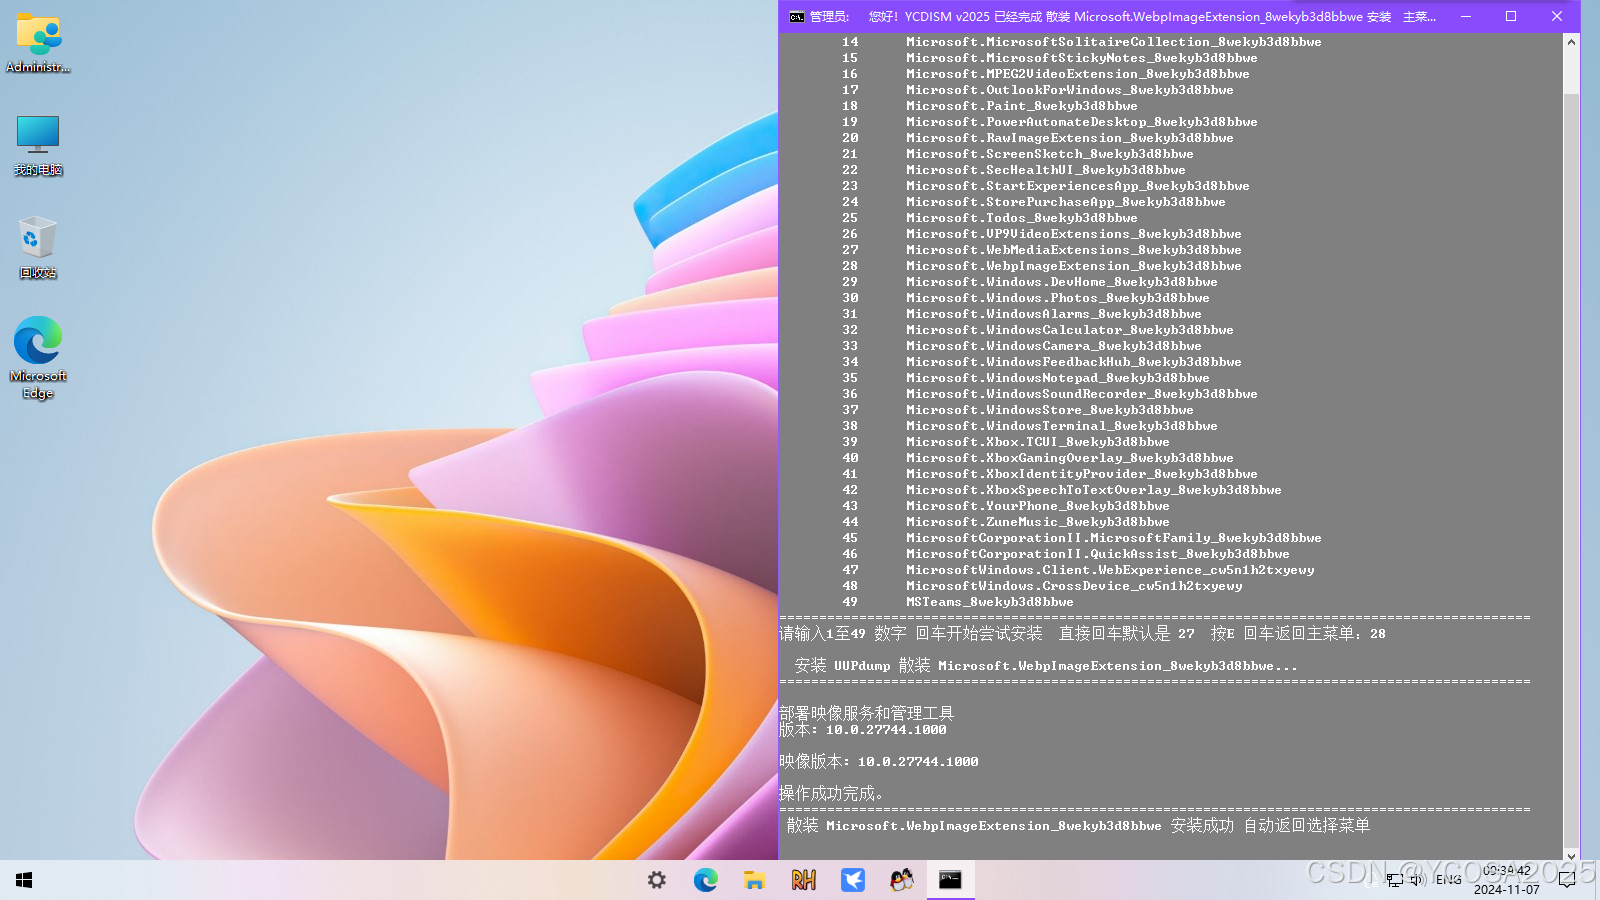The image size is (1600, 900).
Task: Click the WindowsFeedbackHub line
Action: [1041, 362]
